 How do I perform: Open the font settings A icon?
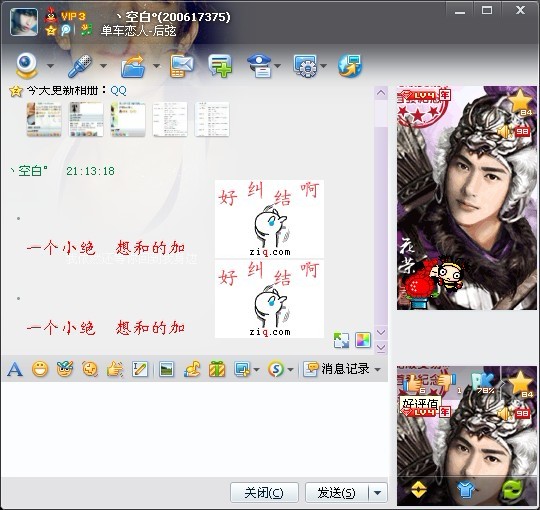click(x=15, y=370)
